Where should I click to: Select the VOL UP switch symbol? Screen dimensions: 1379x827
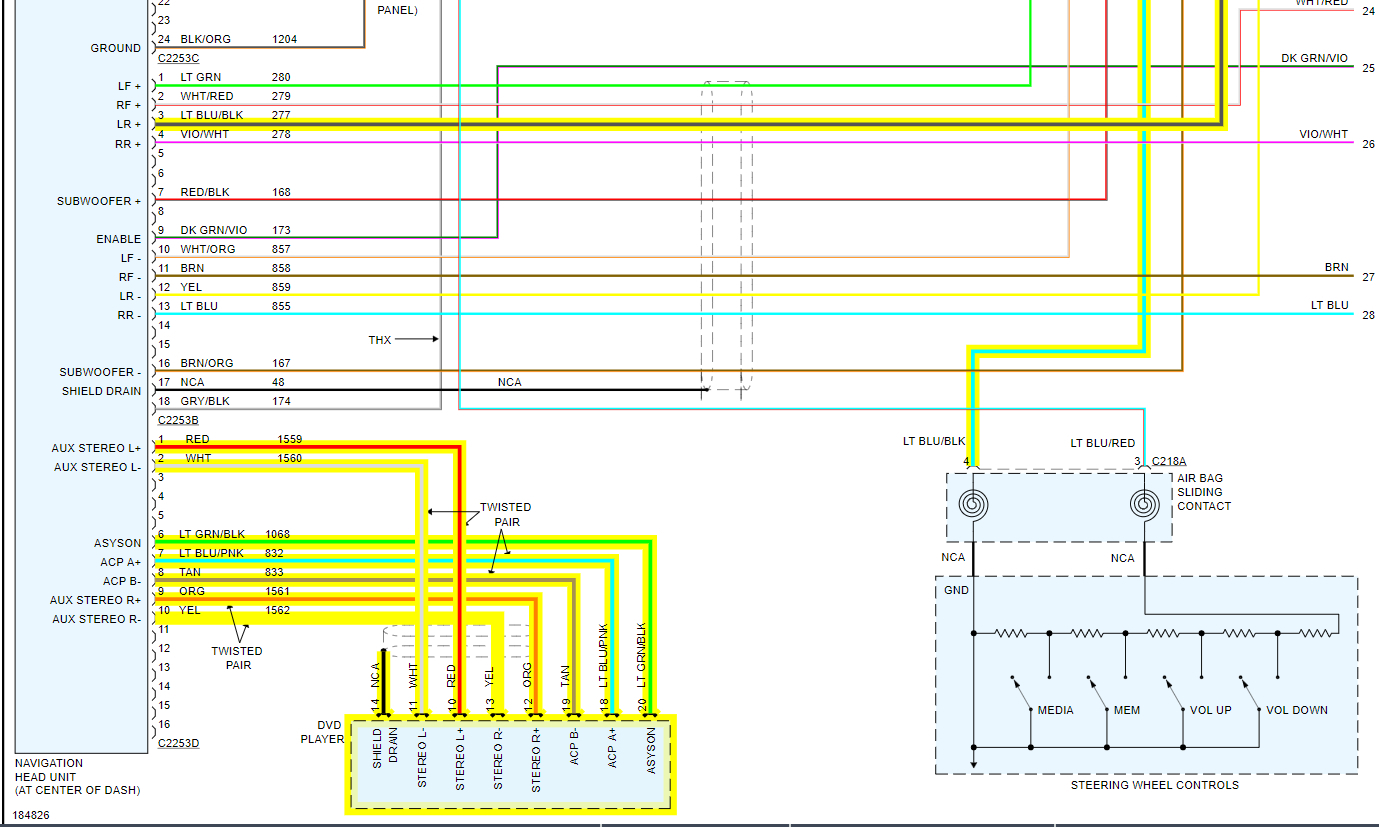[x=1173, y=694]
